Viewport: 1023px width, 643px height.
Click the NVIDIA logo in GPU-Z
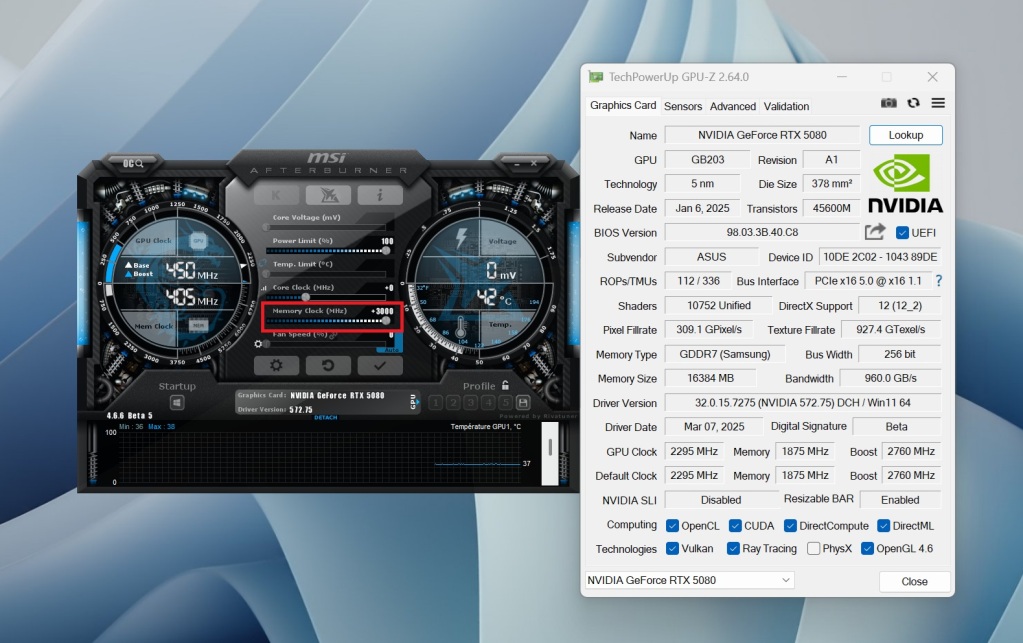click(x=906, y=184)
